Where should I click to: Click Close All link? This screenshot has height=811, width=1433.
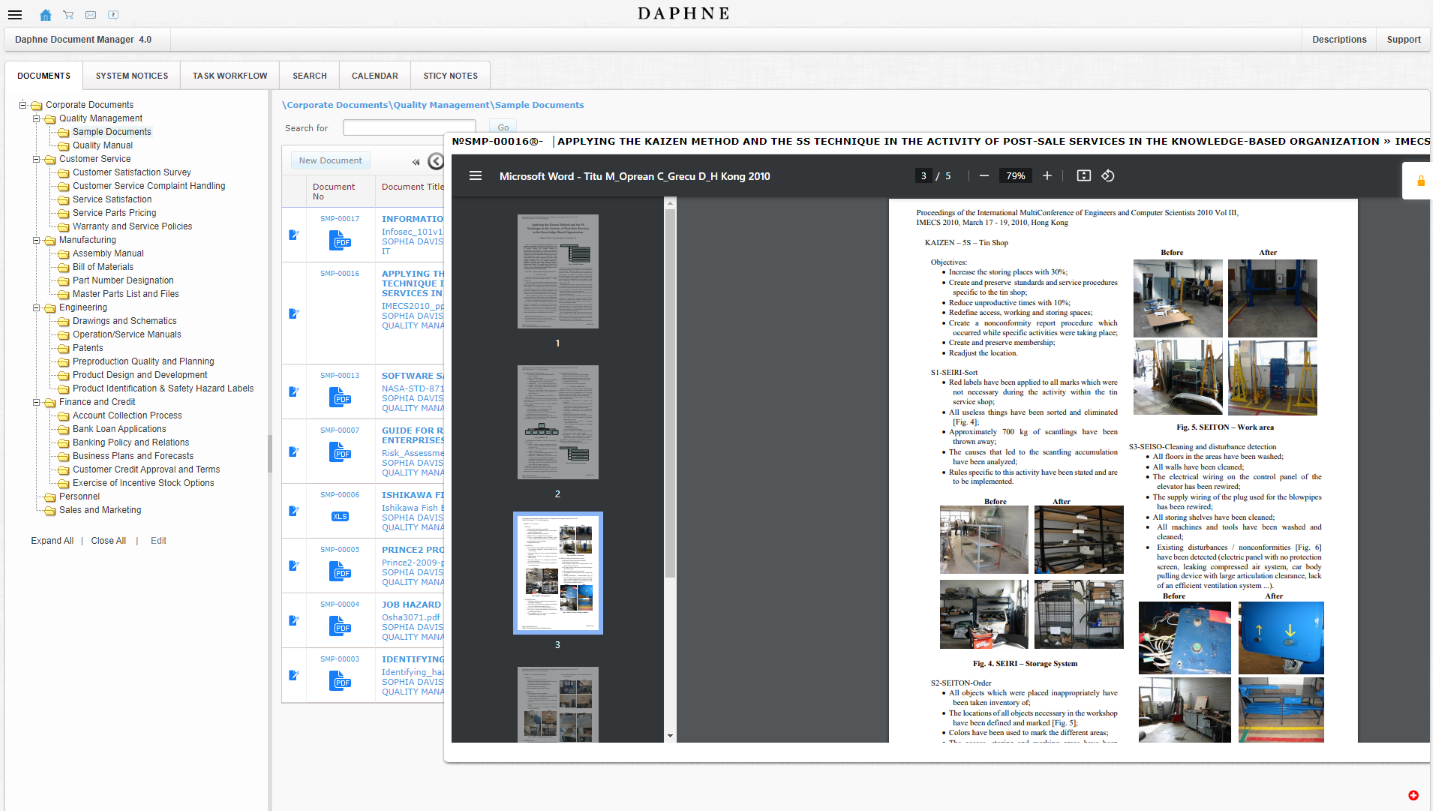[108, 541]
